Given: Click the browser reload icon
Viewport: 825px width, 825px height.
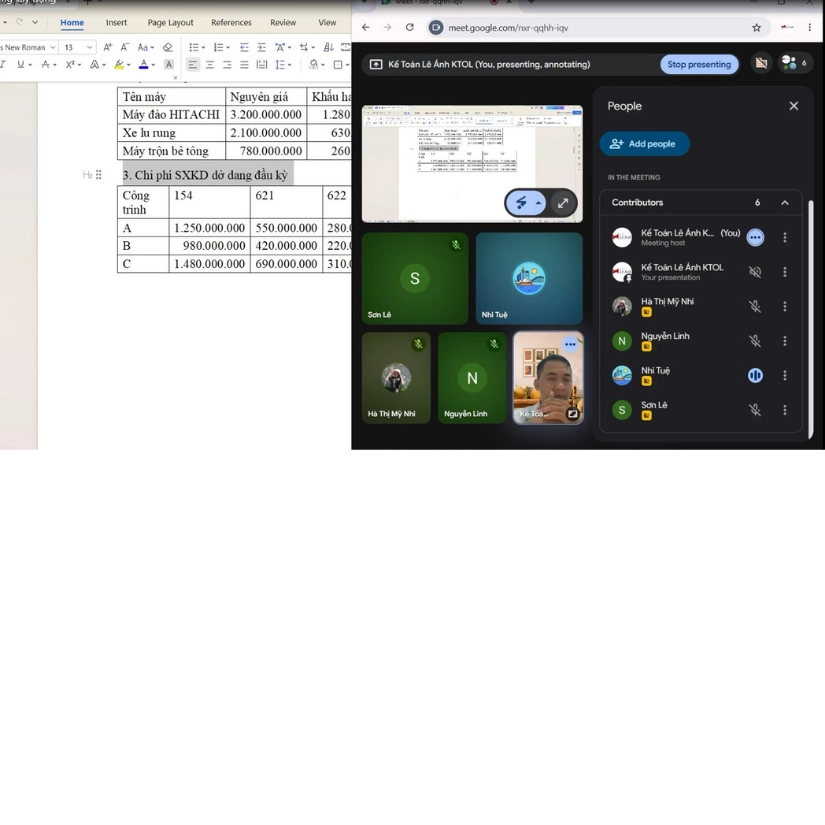Looking at the screenshot, I should pos(410,27).
